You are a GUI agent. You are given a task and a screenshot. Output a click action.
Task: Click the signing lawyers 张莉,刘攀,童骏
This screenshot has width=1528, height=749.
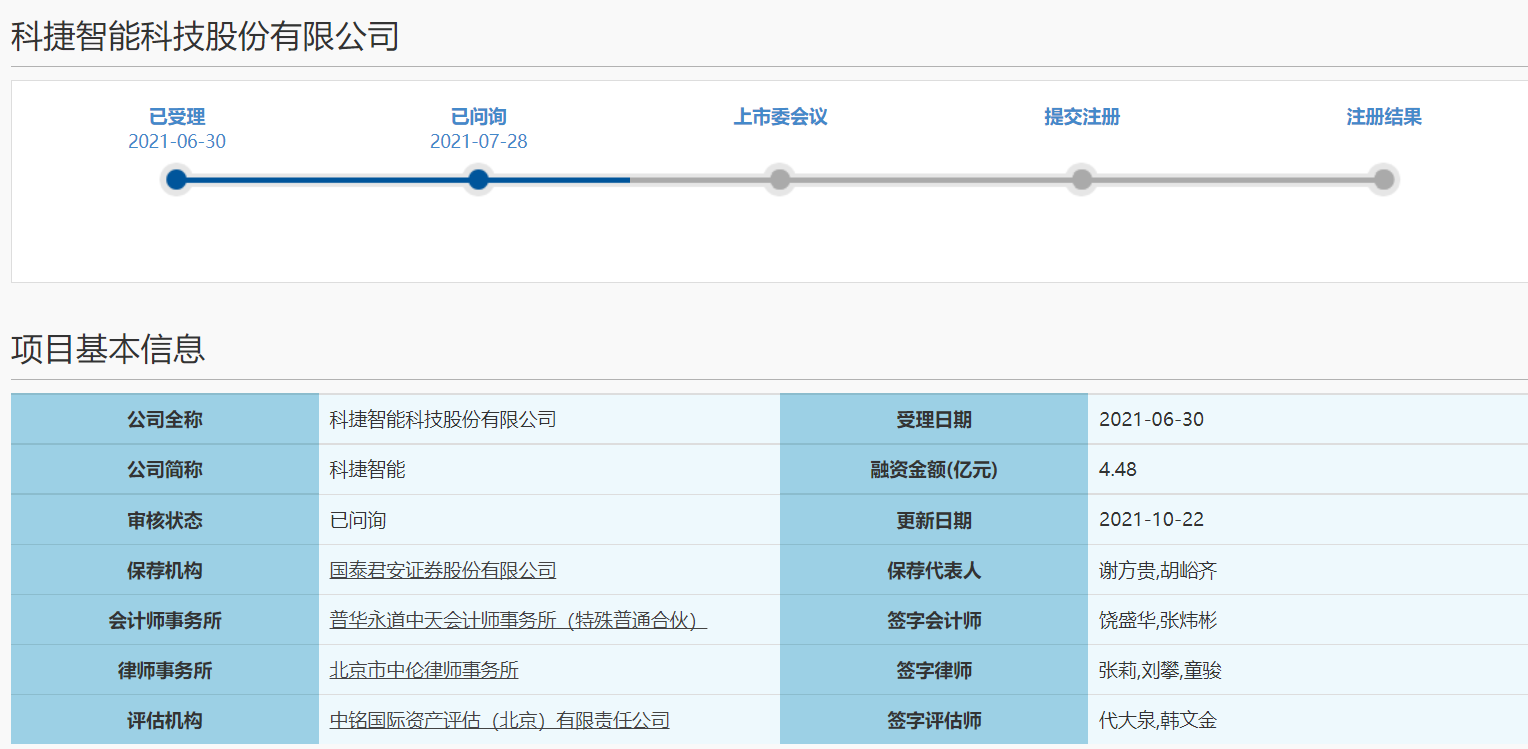pos(1160,670)
